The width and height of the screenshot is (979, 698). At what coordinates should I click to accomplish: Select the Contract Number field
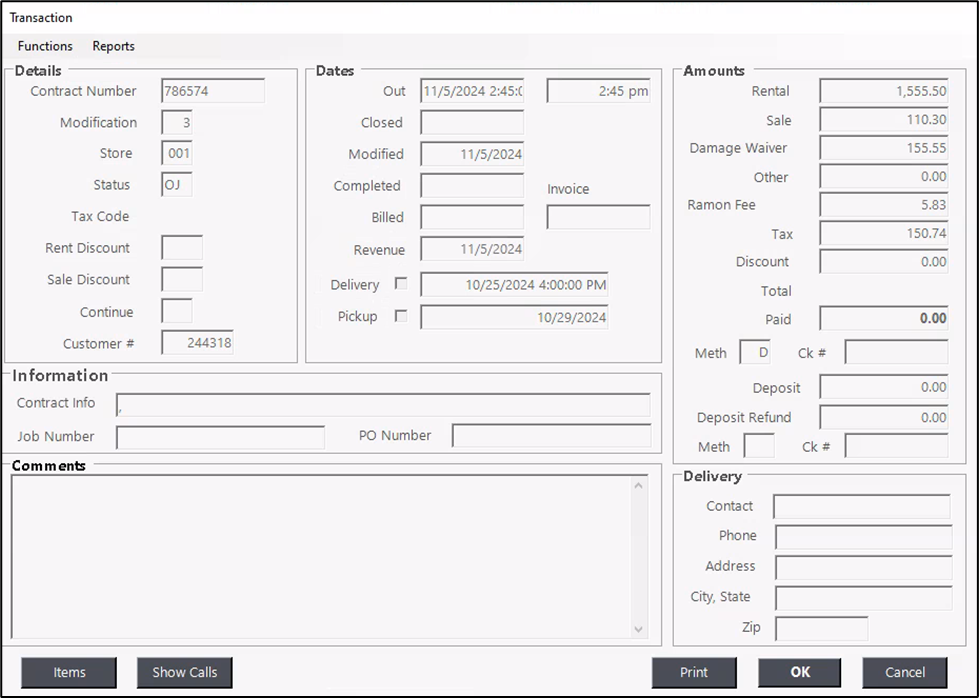click(213, 91)
